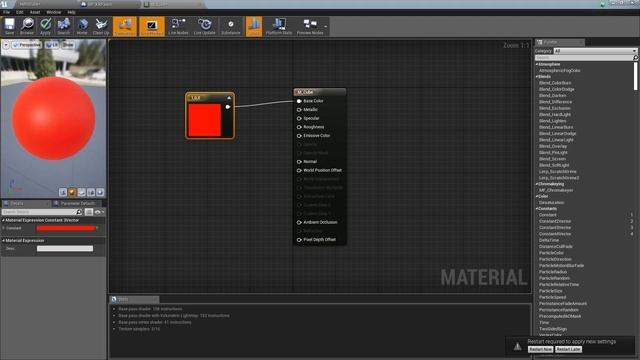Select Constant3Vector in the palette
640x360 pixels.
click(555, 227)
